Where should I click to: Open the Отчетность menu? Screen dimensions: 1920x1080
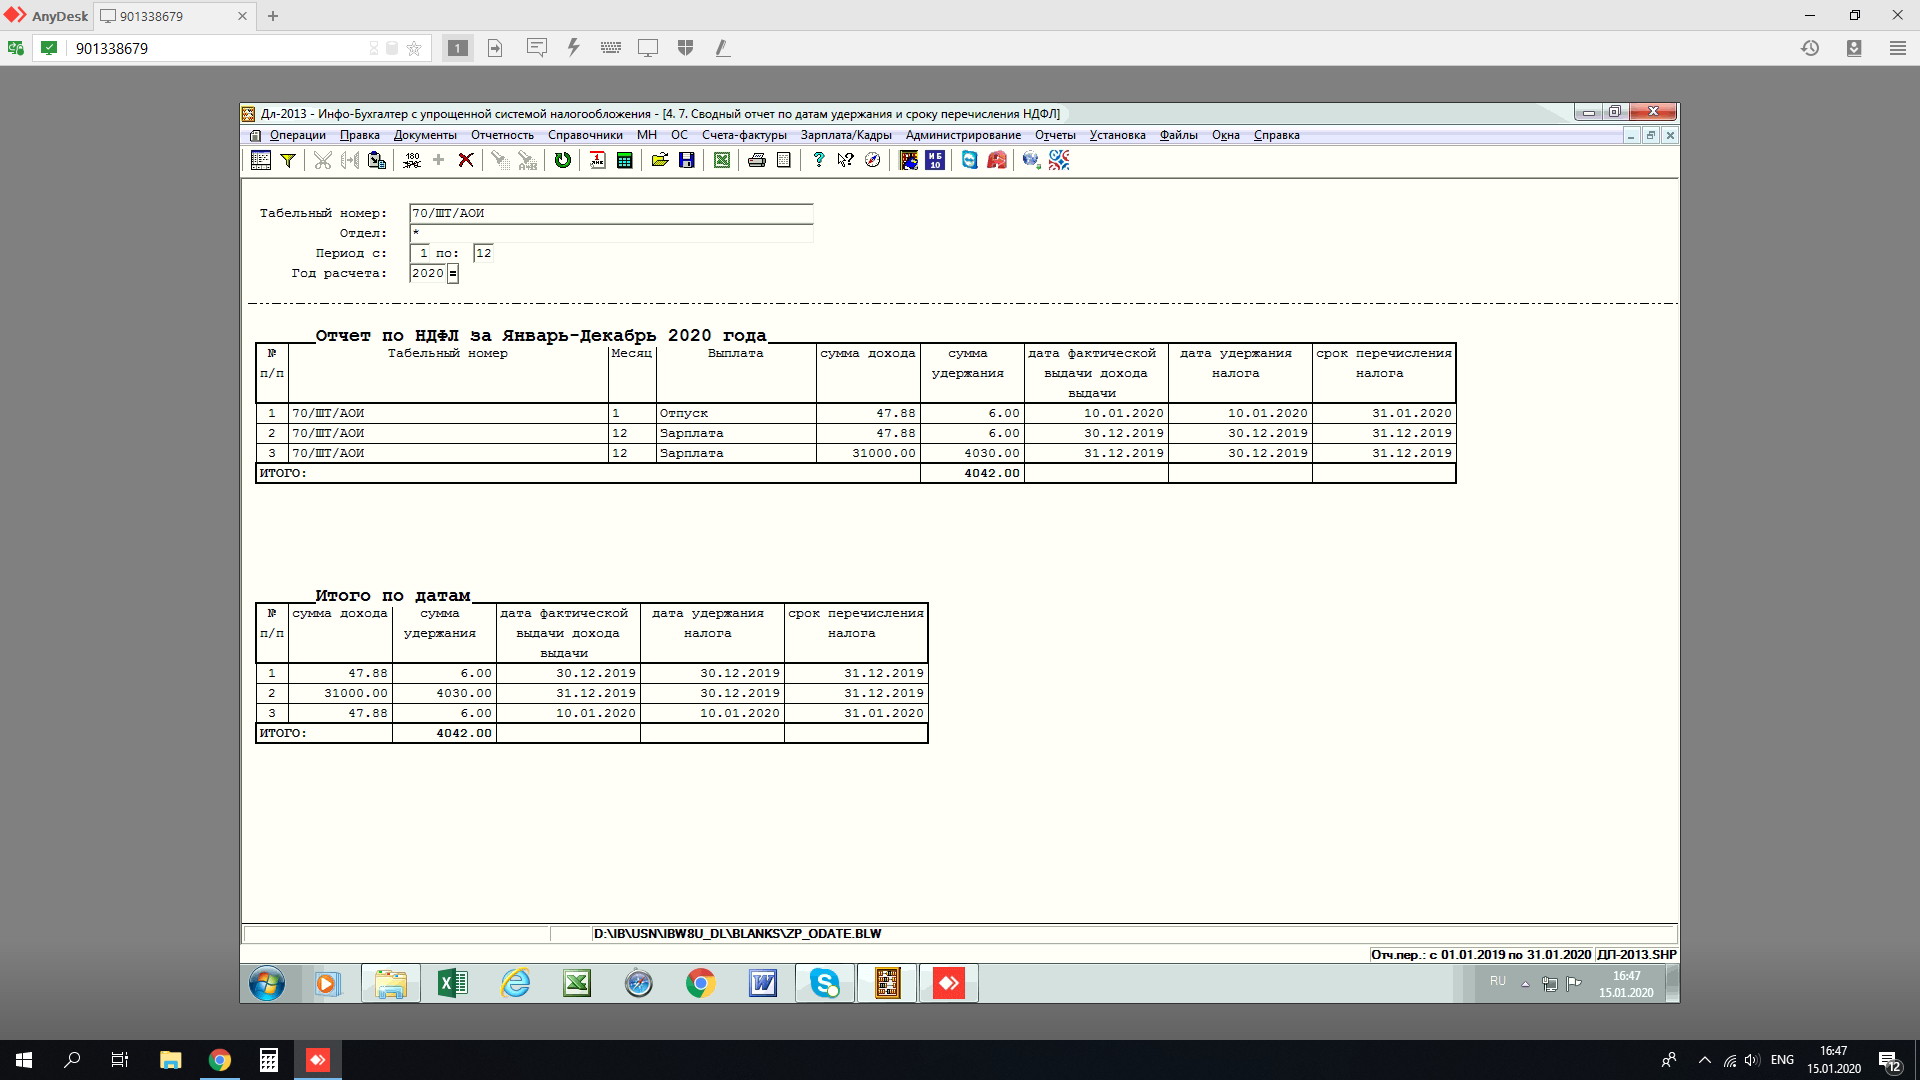[502, 135]
